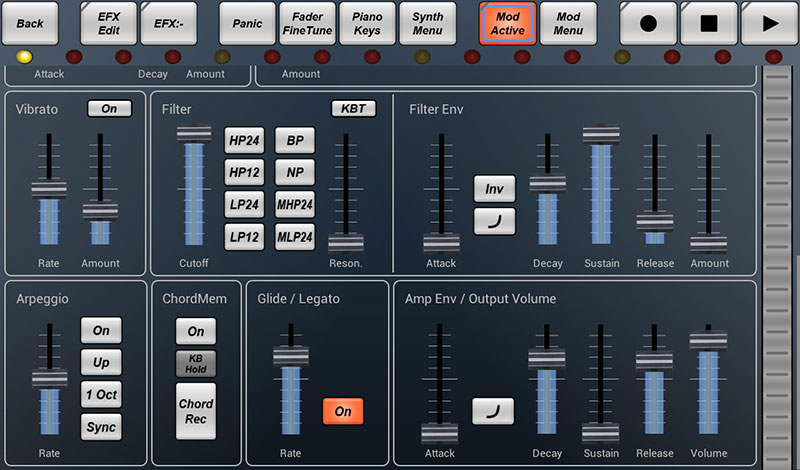Click the Vibrato Amount slider handle
The height and width of the screenshot is (470, 800).
[101, 210]
